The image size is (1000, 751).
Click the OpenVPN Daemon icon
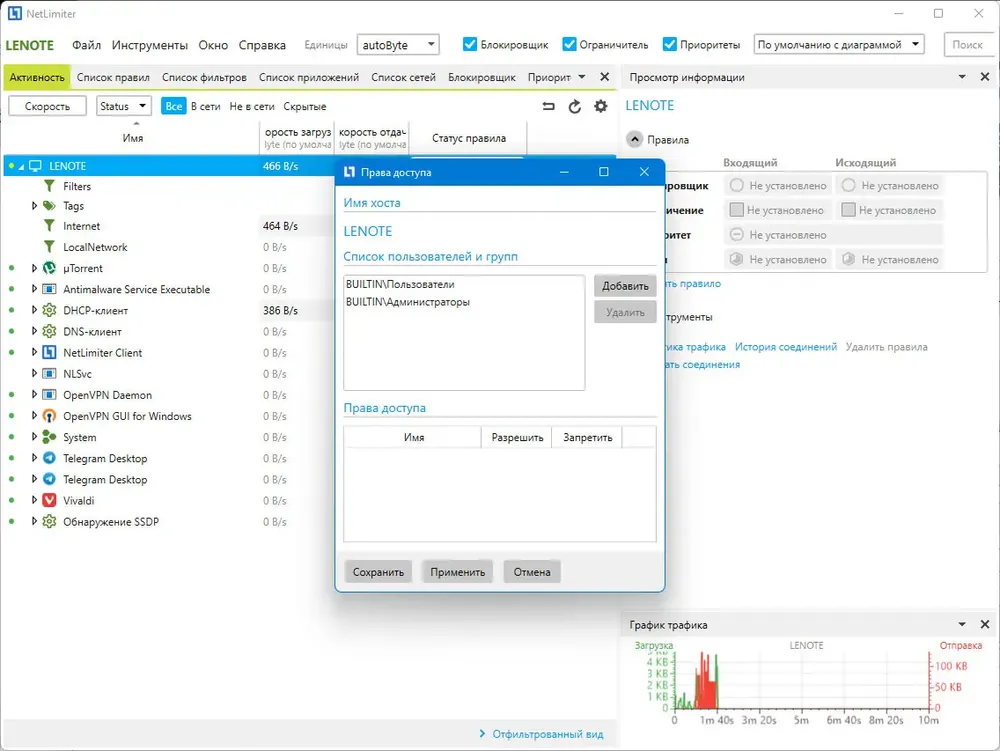(x=49, y=395)
